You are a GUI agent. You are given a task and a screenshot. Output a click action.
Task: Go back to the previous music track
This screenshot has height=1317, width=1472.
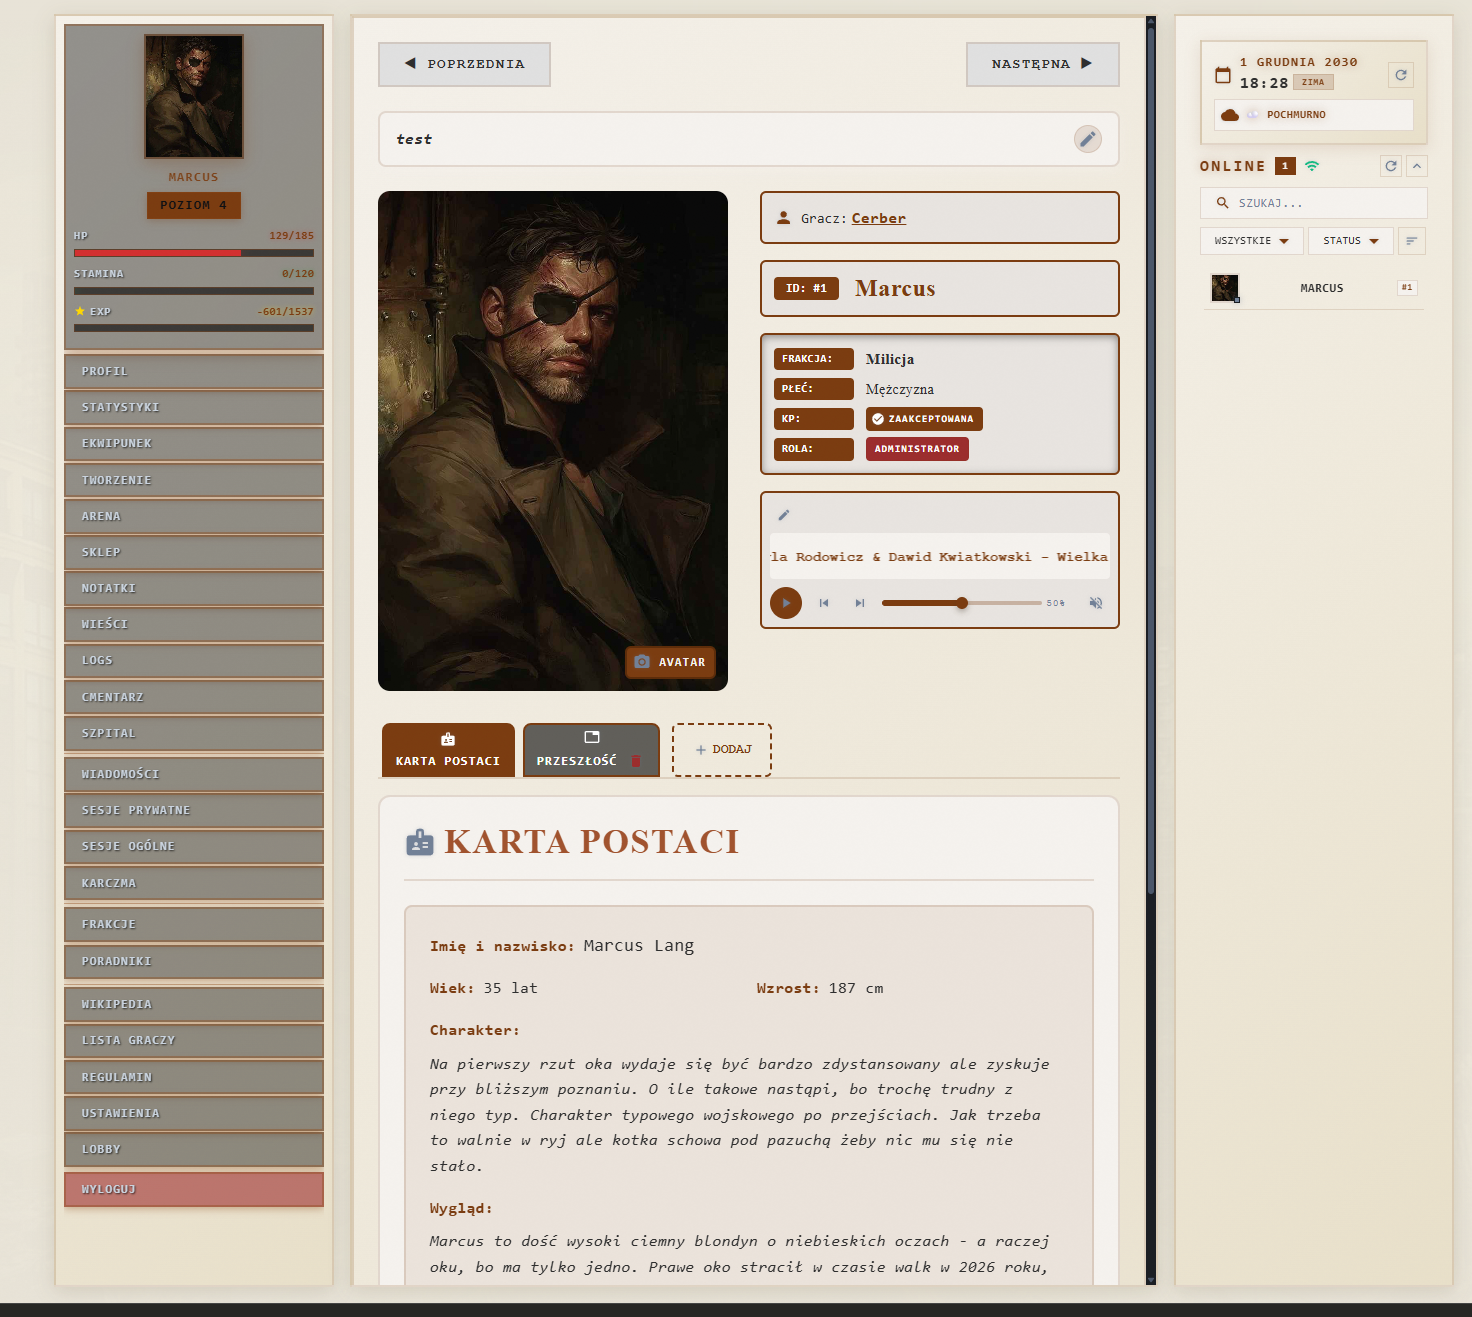(824, 603)
